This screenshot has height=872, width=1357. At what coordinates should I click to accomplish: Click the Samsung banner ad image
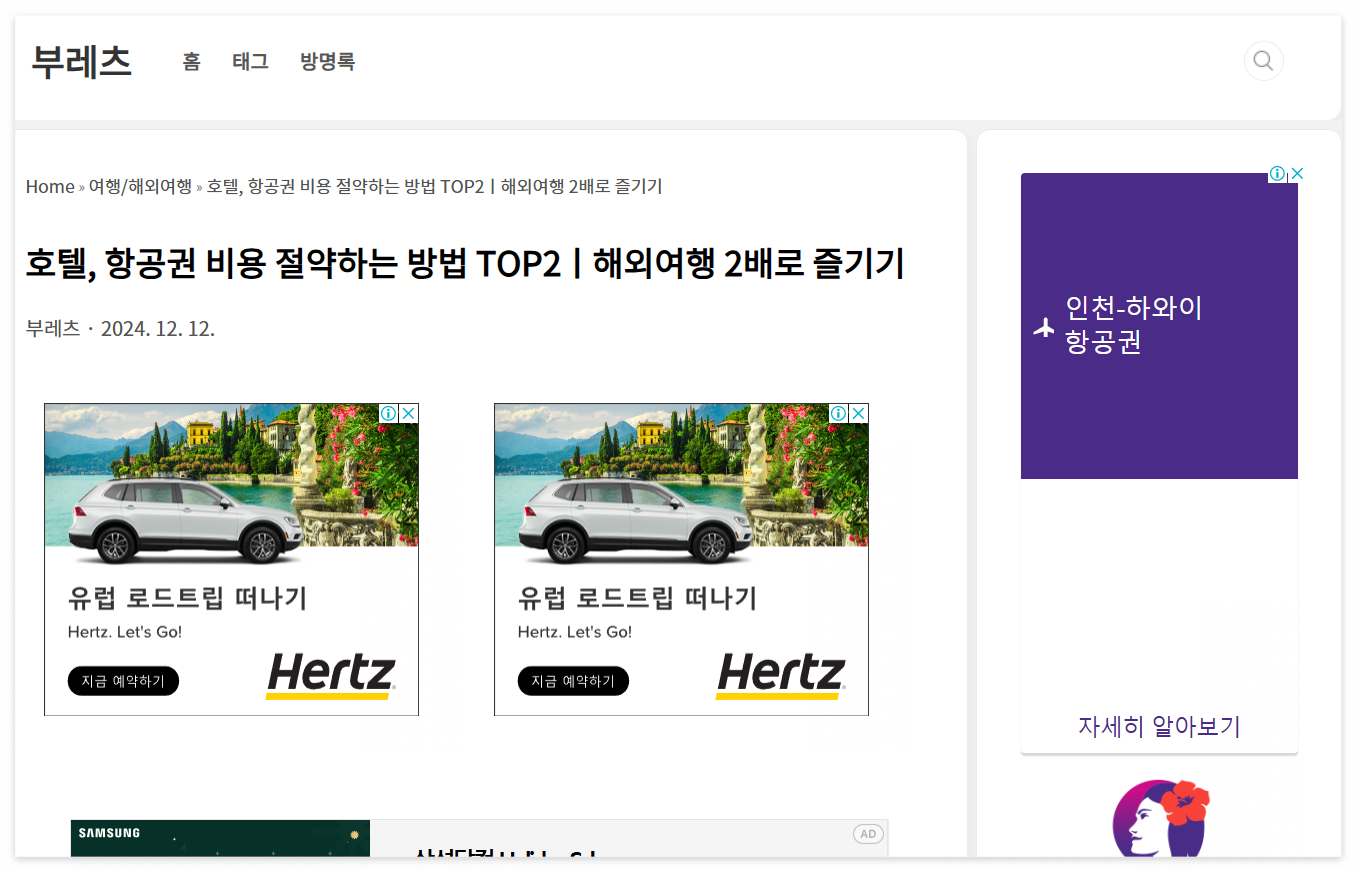(220, 838)
